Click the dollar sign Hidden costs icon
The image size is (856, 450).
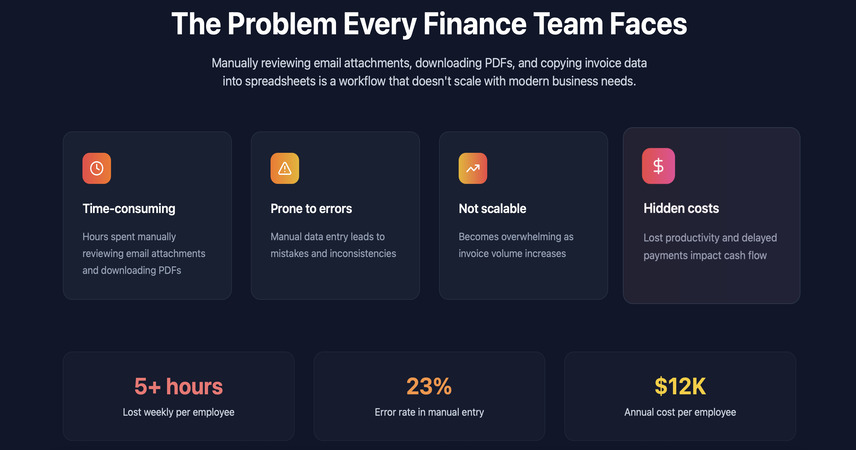coord(658,166)
